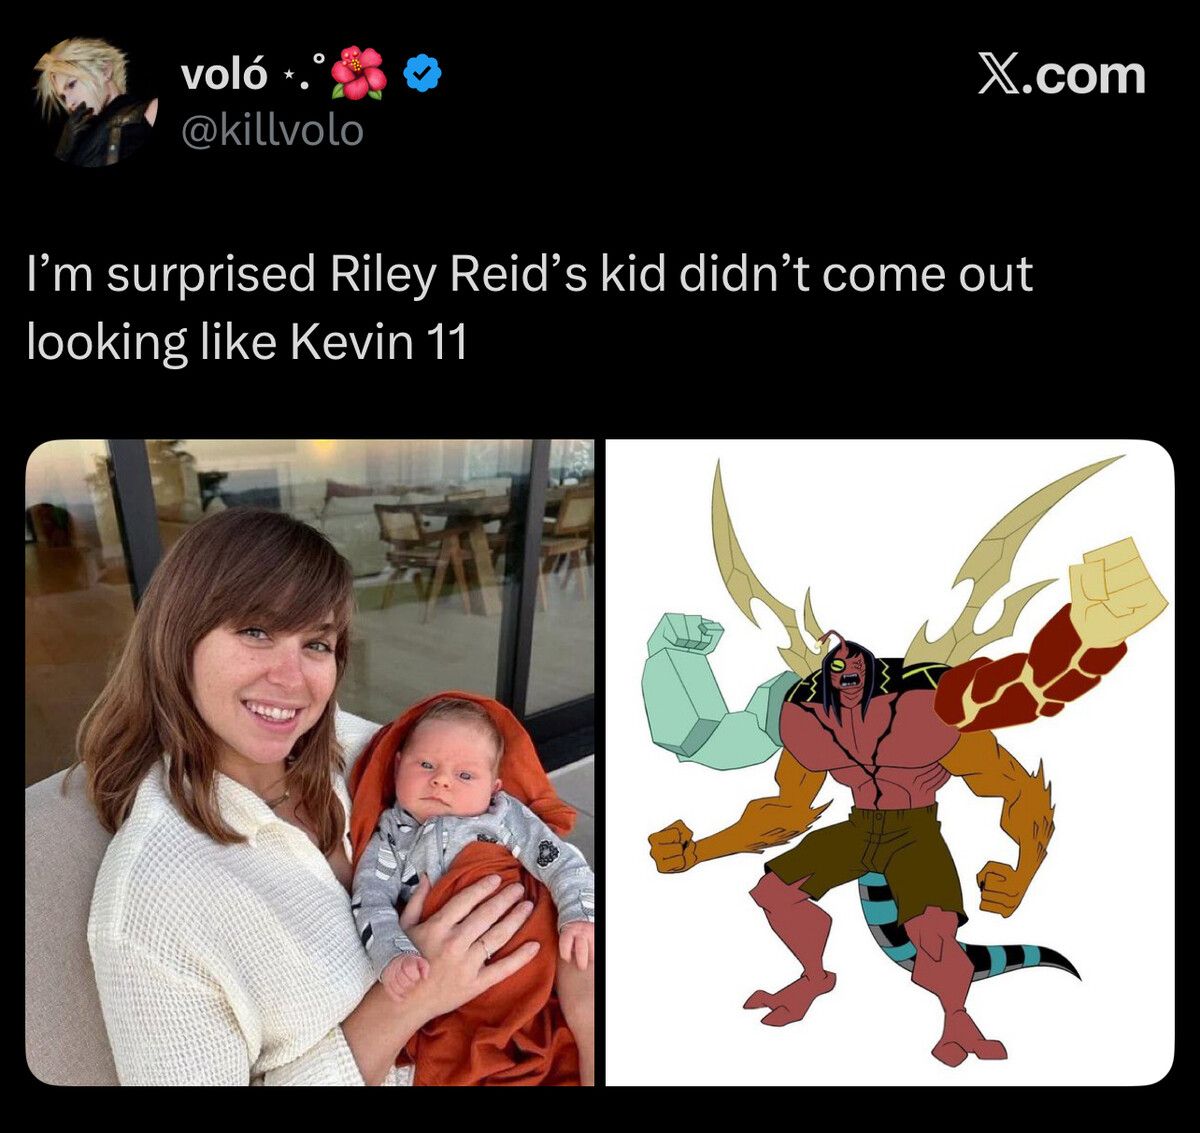Click the words "Kevin 11" in tweet
This screenshot has width=1200, height=1133.
click(379, 343)
